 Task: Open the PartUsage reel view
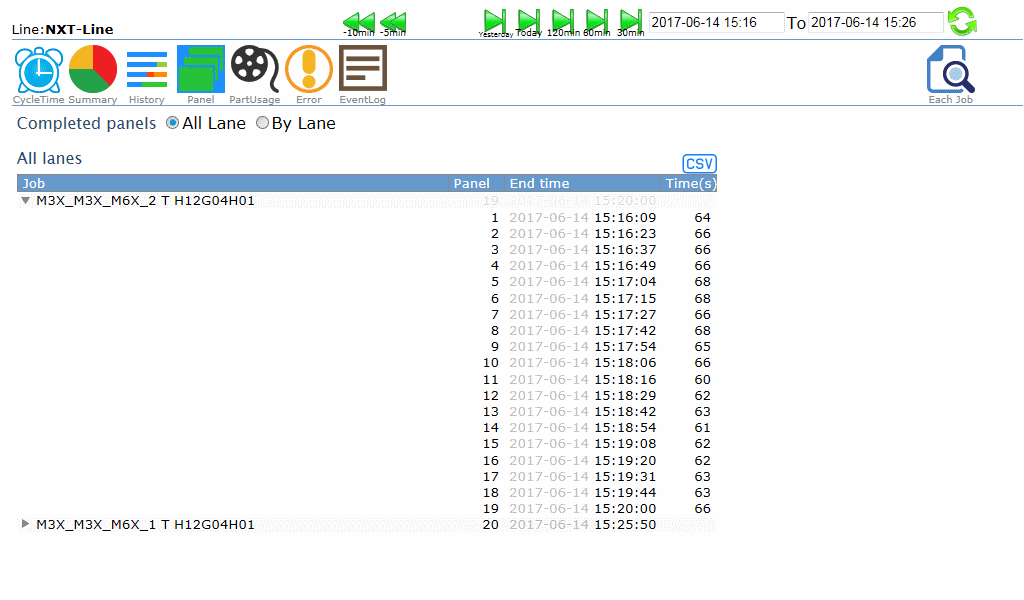click(255, 69)
